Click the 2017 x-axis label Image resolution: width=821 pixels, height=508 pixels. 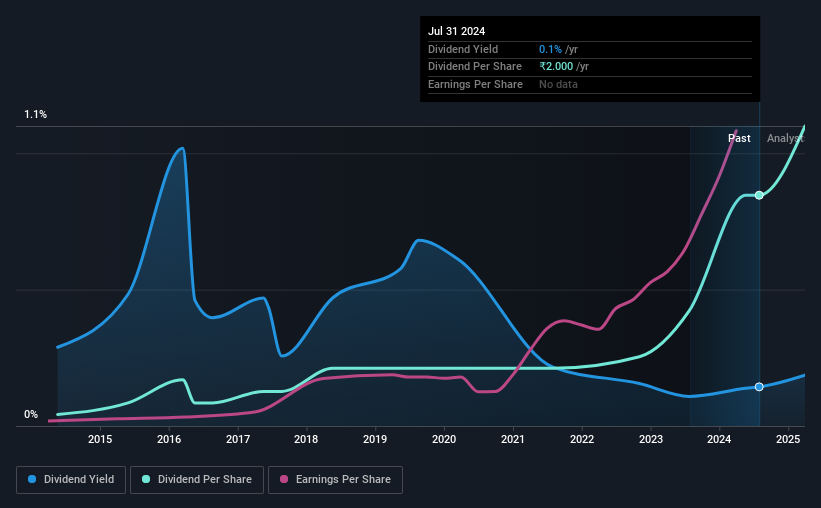pos(238,439)
